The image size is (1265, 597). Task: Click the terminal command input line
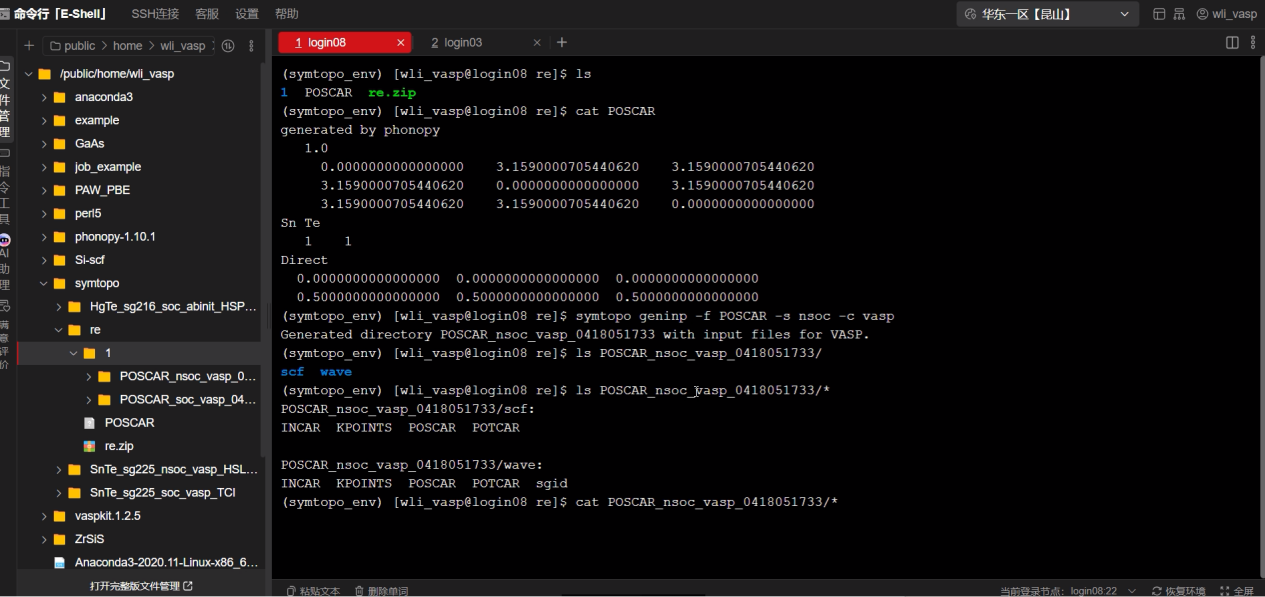[x=560, y=502]
